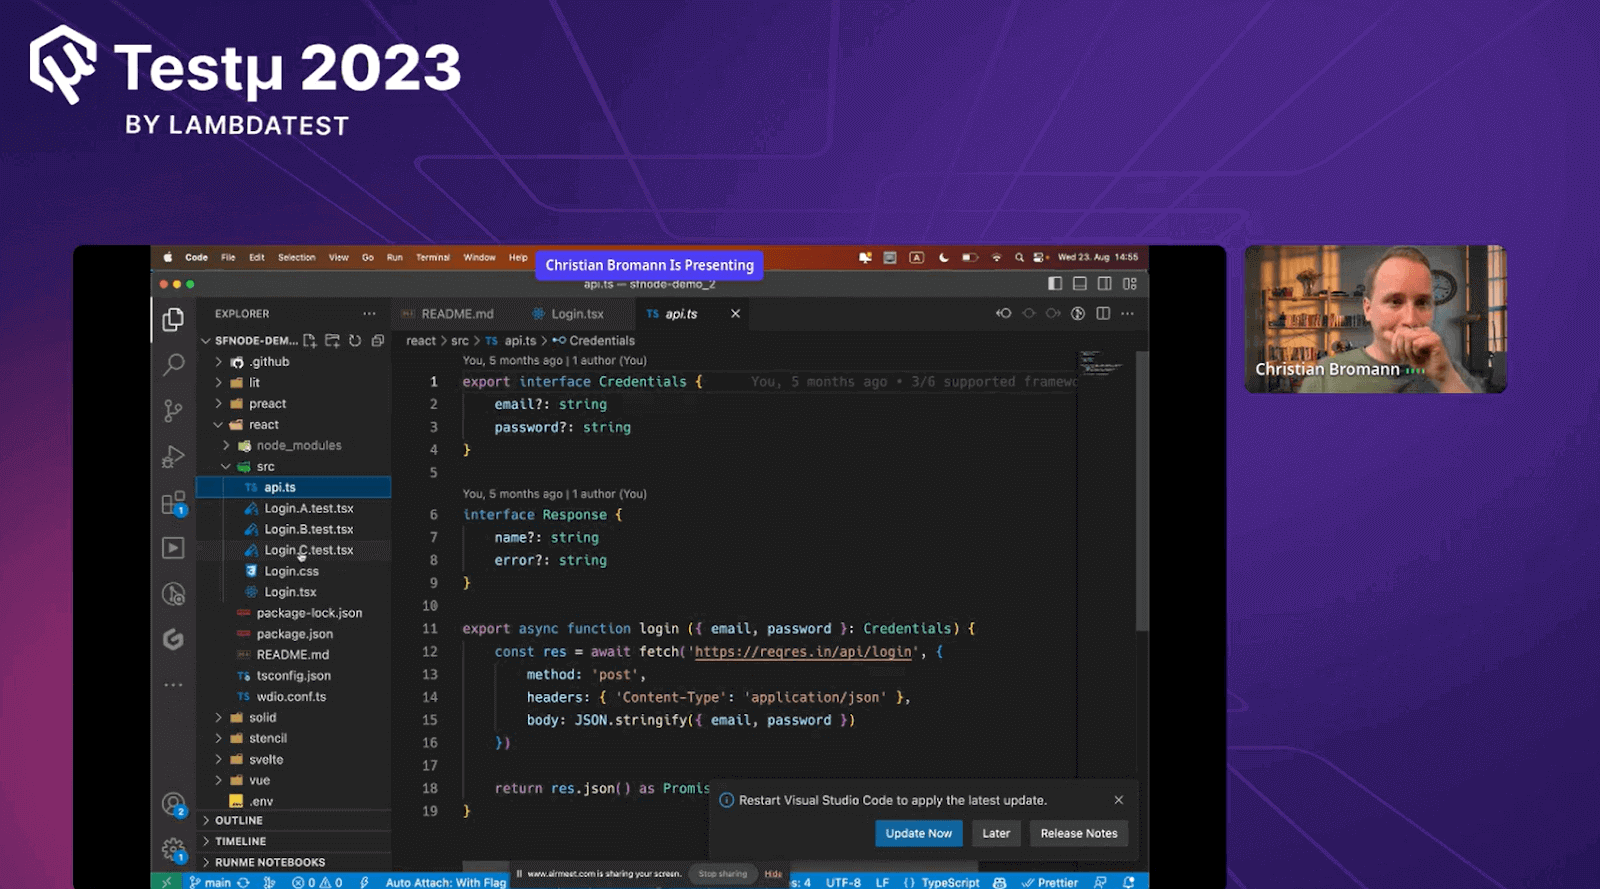Open package.json in explorer
Image resolution: width=1600 pixels, height=889 pixels.
(295, 635)
